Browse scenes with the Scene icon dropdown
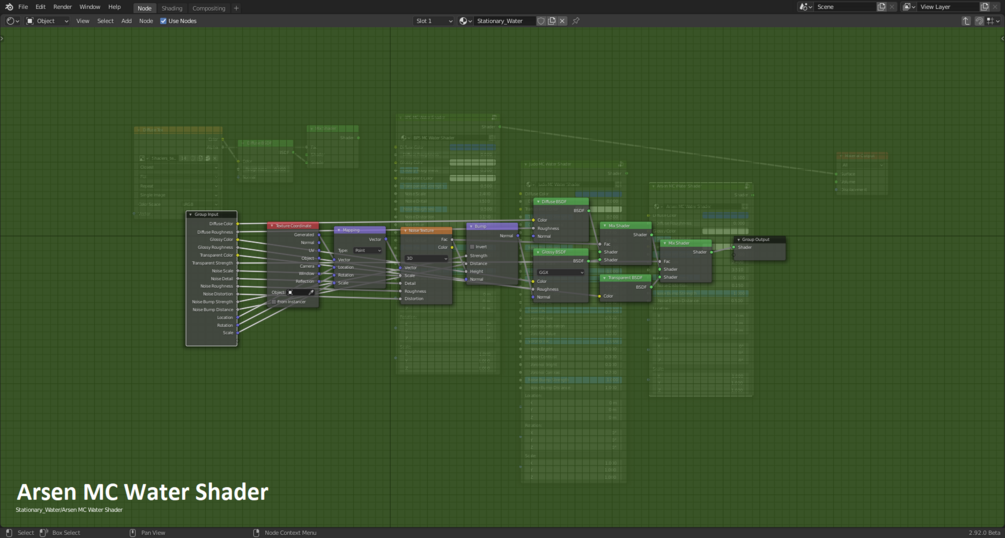Image resolution: width=1005 pixels, height=538 pixels. [x=805, y=6]
